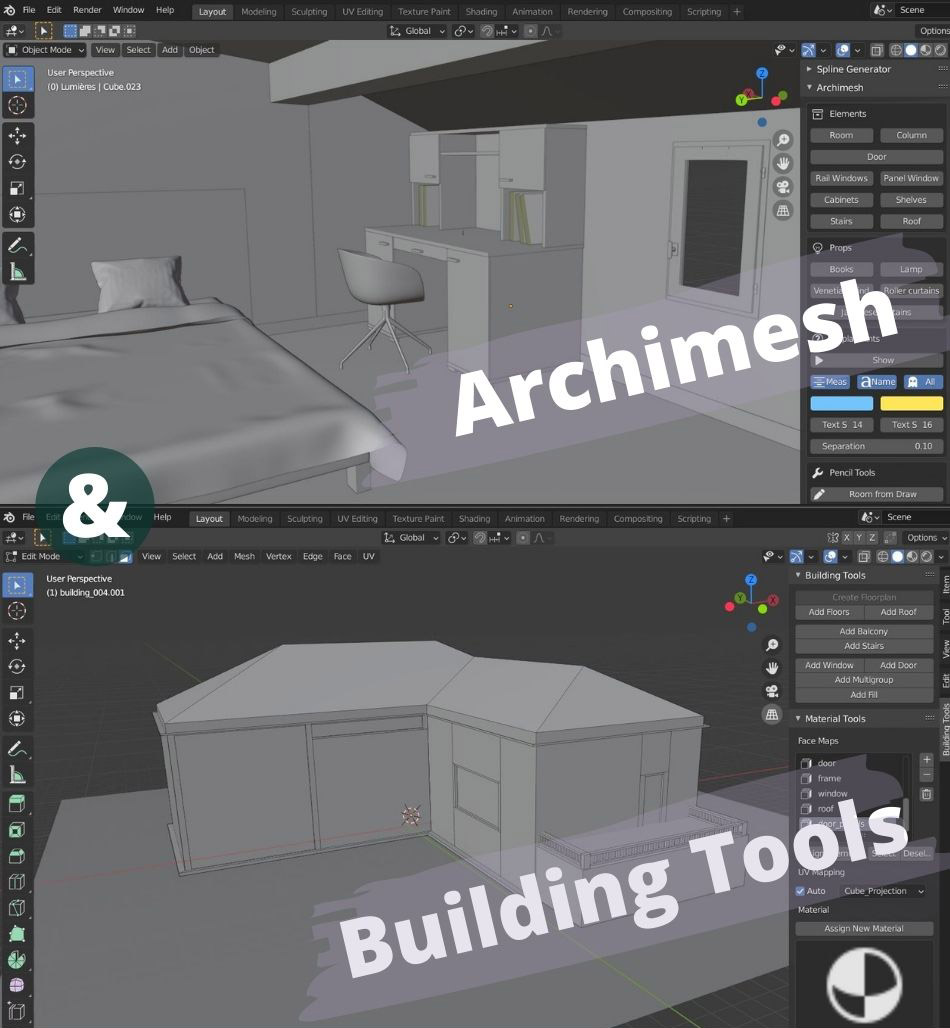The height and width of the screenshot is (1028, 950).
Task: Click the camera view icon in the viewport sidebar
Action: coord(783,186)
